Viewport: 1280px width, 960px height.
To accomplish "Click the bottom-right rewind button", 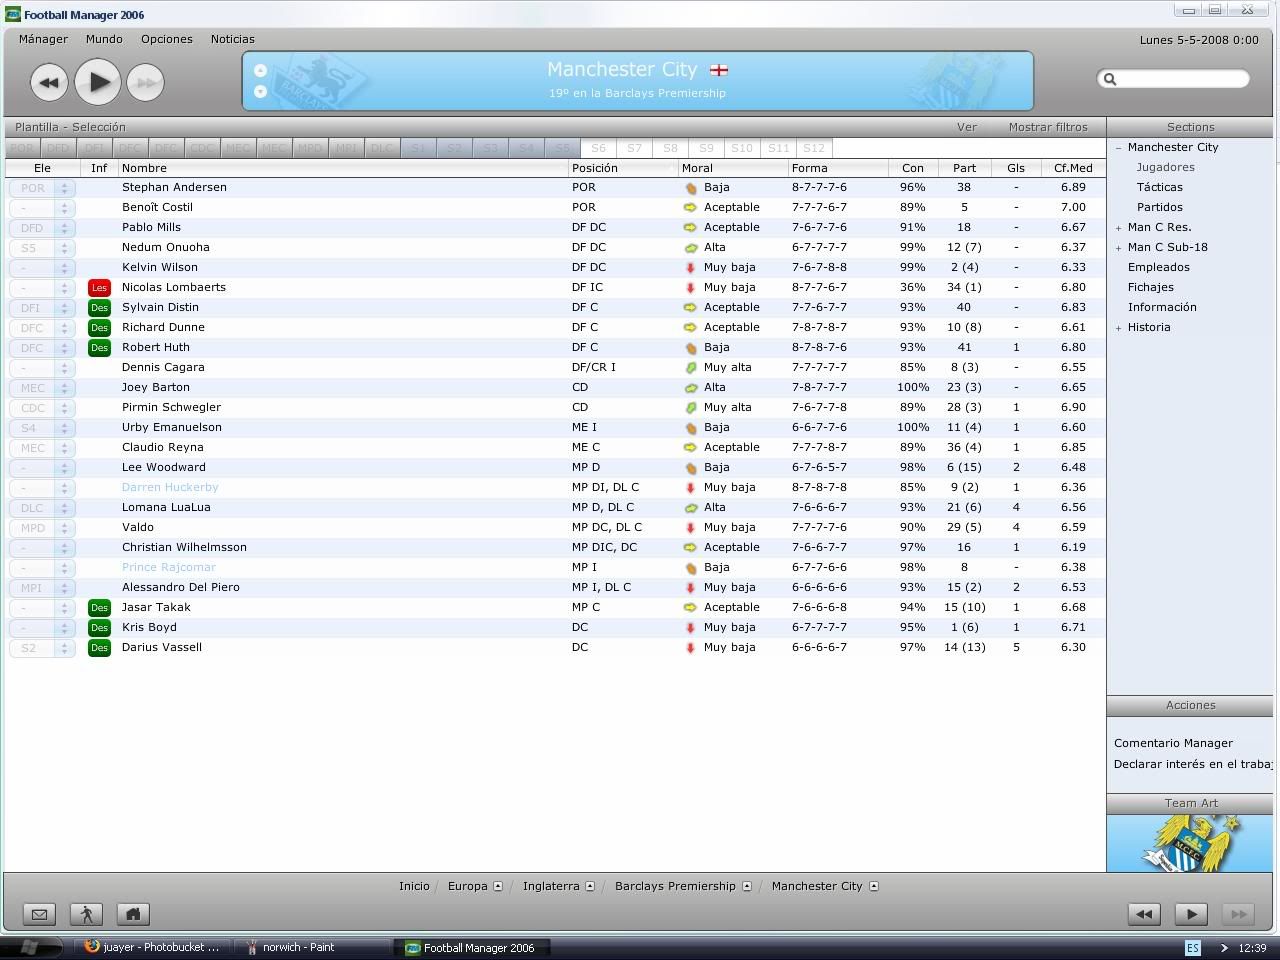I will tap(1144, 914).
